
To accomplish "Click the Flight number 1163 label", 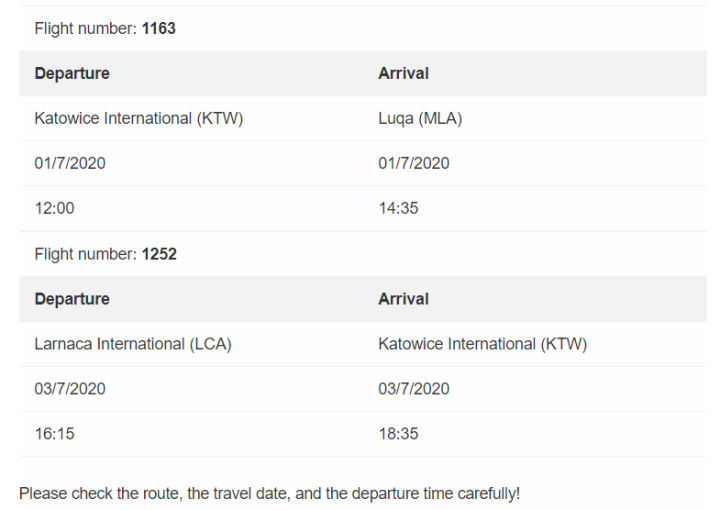I will [x=104, y=29].
